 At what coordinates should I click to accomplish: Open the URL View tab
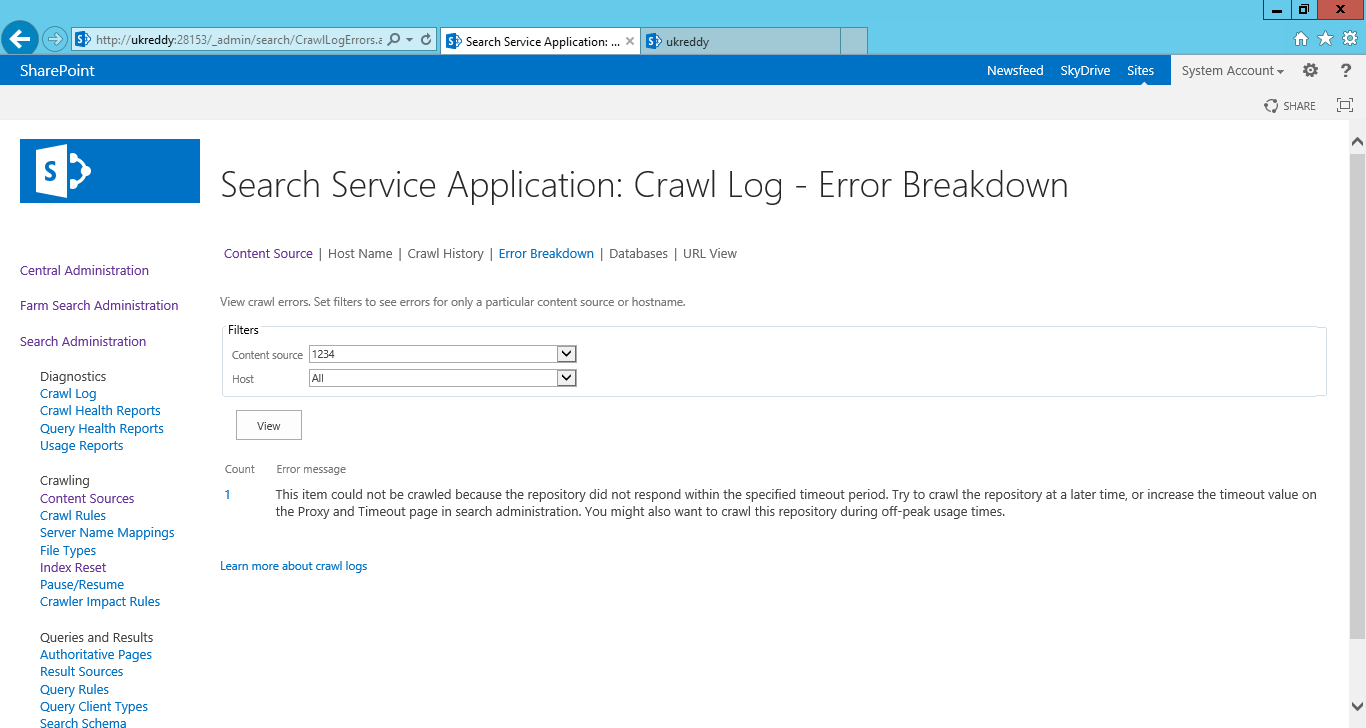point(710,253)
